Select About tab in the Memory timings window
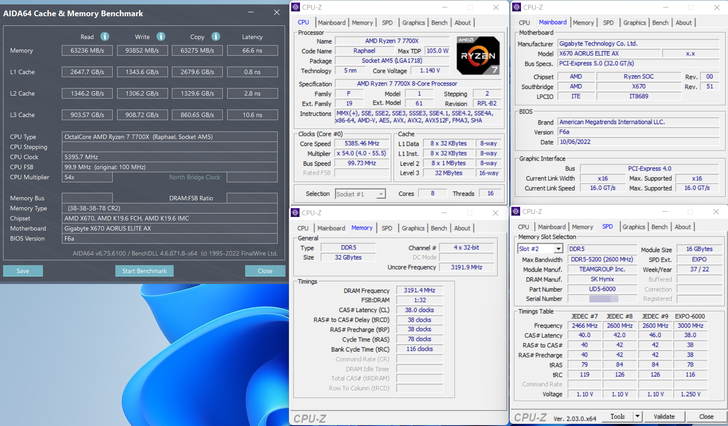Image resolution: width=728 pixels, height=426 pixels. click(463, 227)
